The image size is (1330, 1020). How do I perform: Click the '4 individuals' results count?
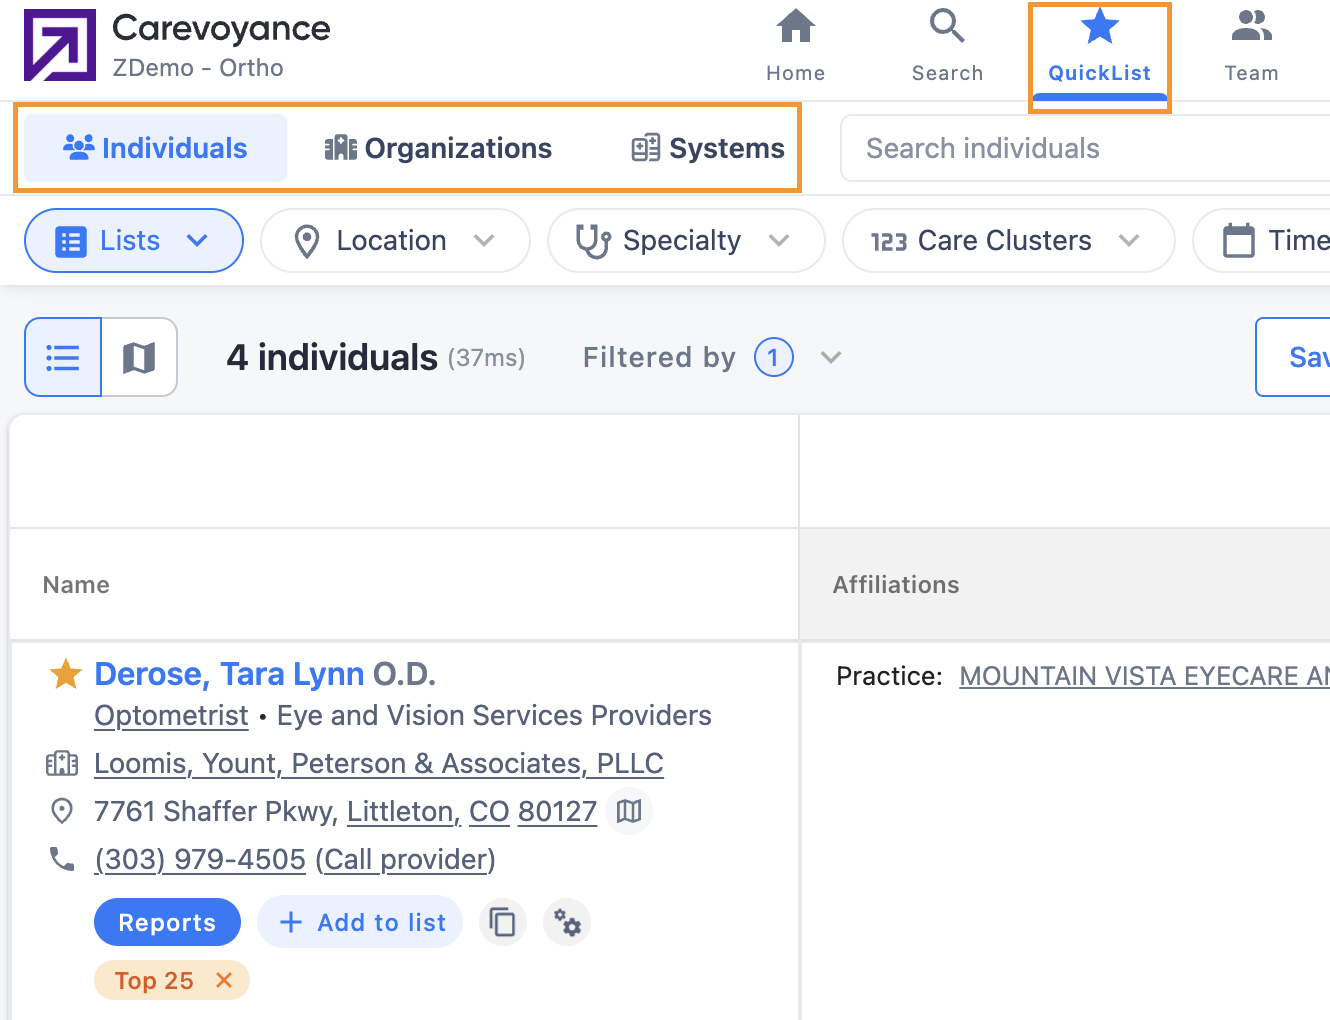point(332,357)
